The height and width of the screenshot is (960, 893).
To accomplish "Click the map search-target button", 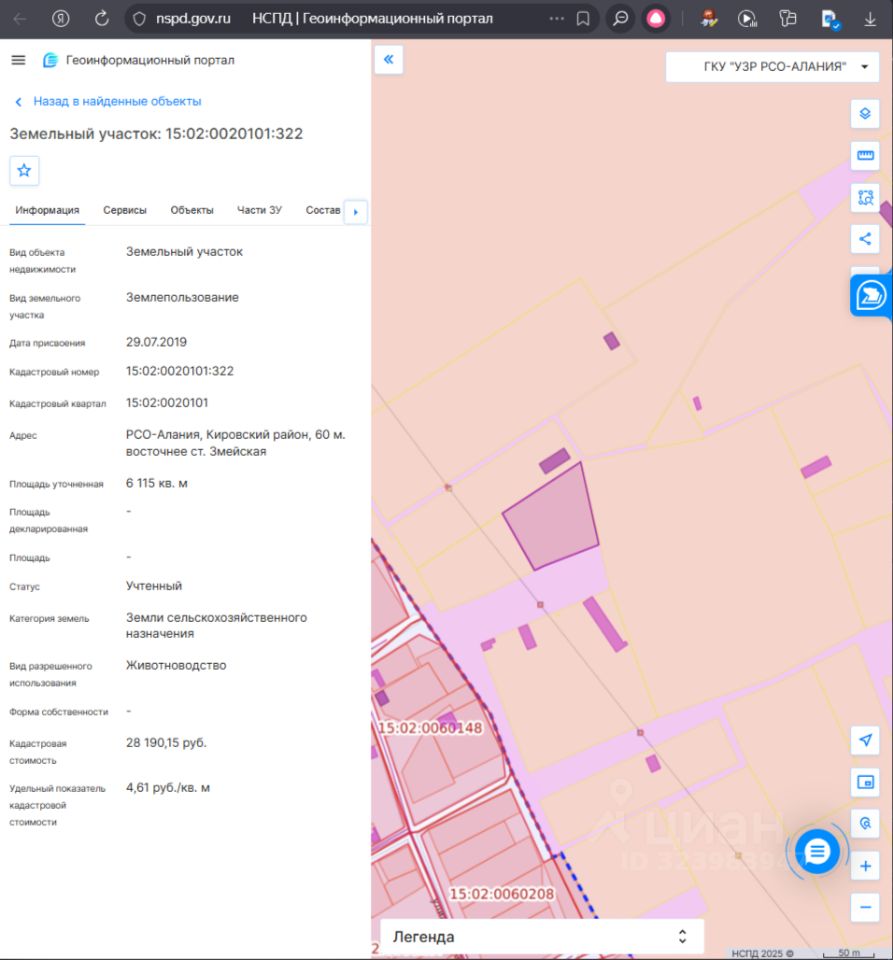I will point(865,823).
